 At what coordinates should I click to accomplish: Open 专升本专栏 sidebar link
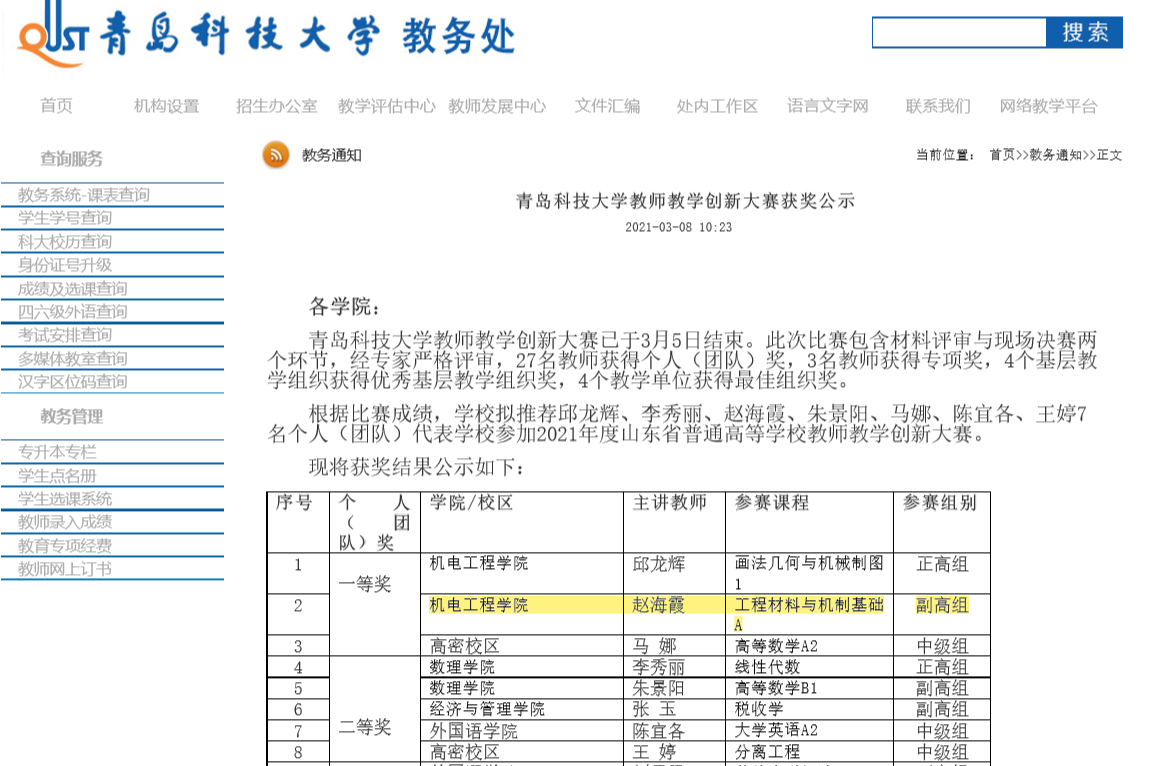point(57,452)
